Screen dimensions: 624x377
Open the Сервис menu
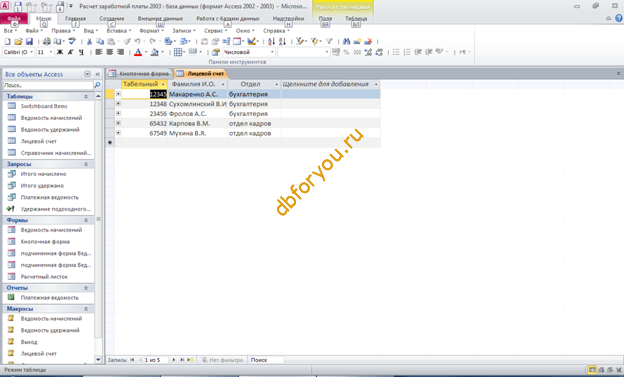215,31
